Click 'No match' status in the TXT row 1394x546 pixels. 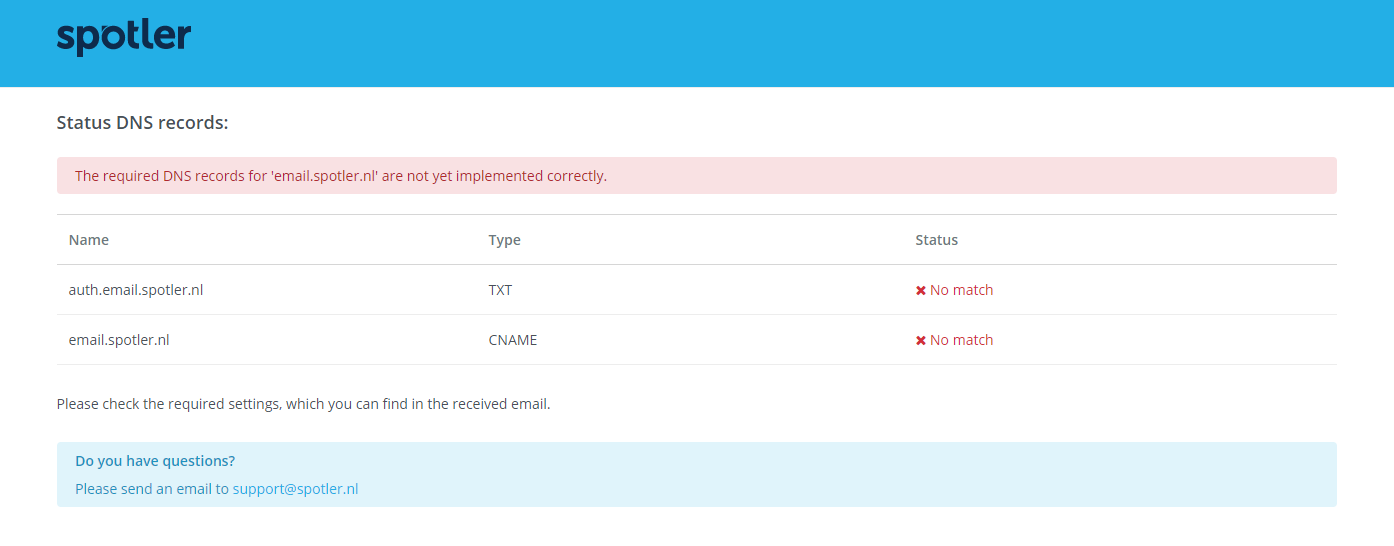pos(962,290)
